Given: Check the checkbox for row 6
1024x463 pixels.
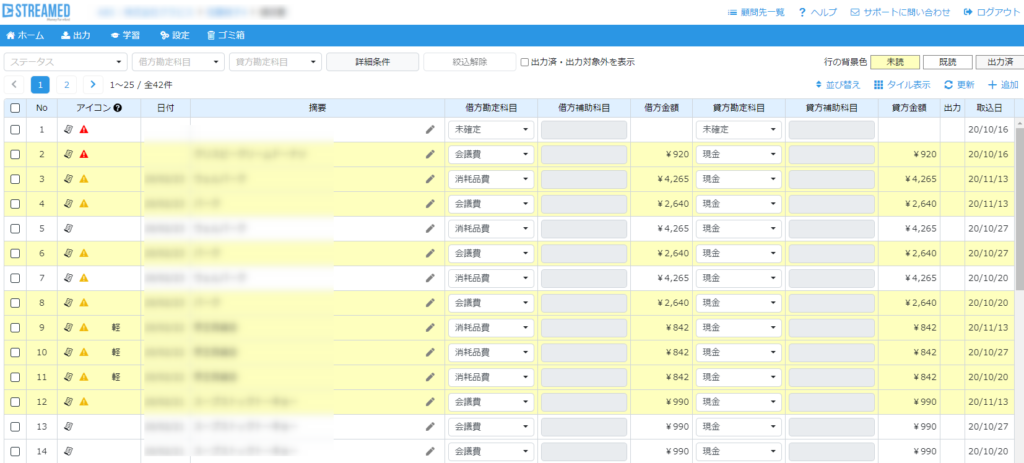Looking at the screenshot, I should 15,253.
